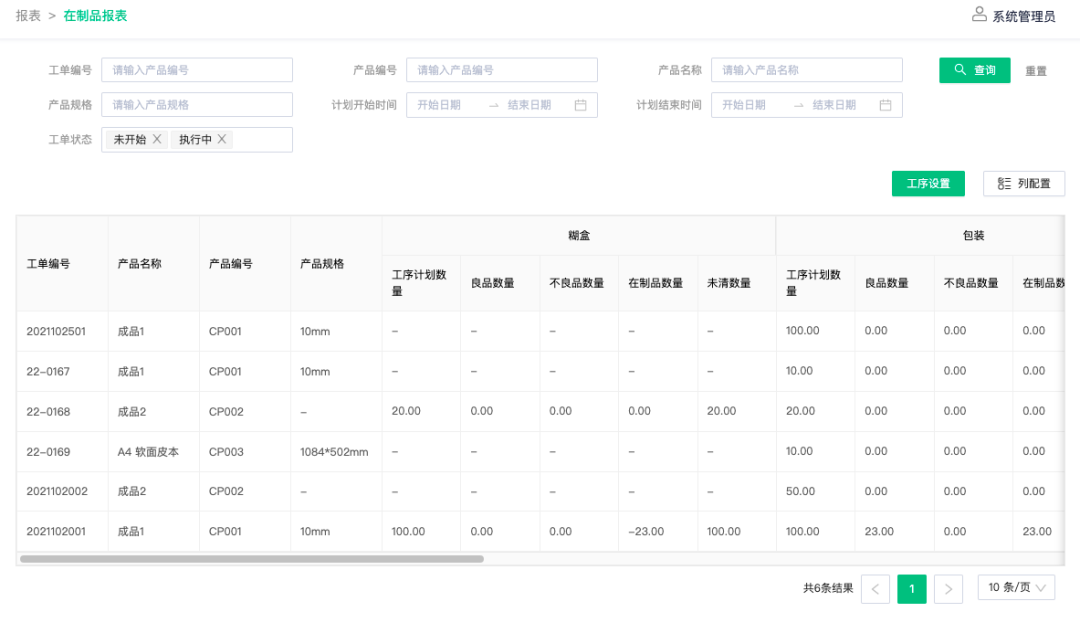Image resolution: width=1080 pixels, height=633 pixels.
Task: Remove the 未开始 status tag
Action: click(x=157, y=139)
